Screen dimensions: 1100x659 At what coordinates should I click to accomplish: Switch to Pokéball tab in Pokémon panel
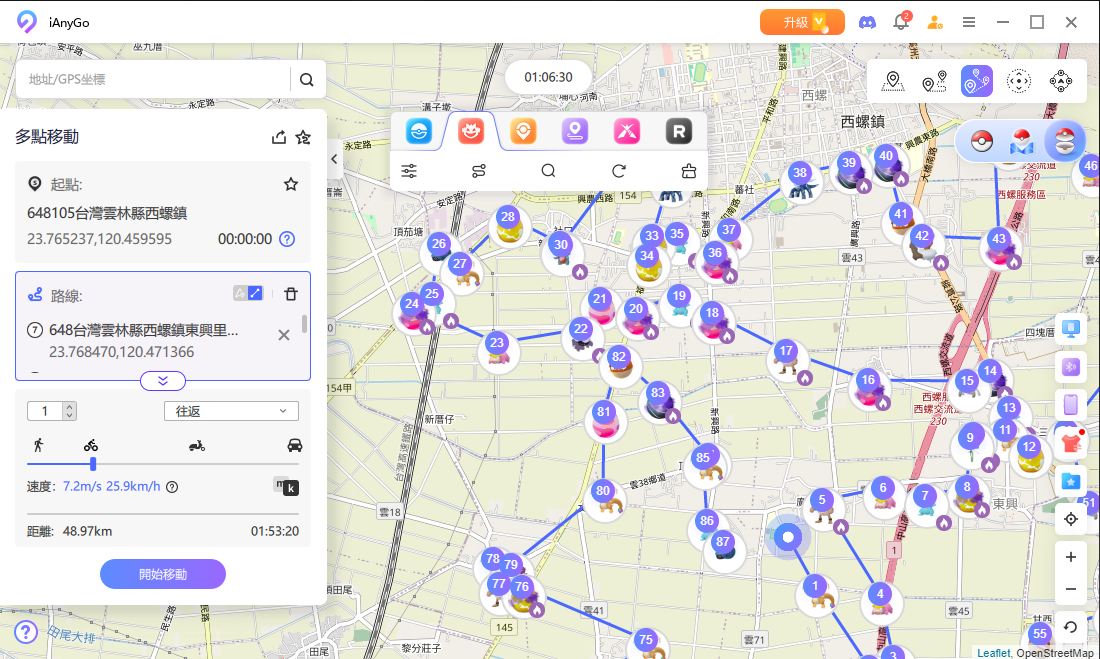419,131
